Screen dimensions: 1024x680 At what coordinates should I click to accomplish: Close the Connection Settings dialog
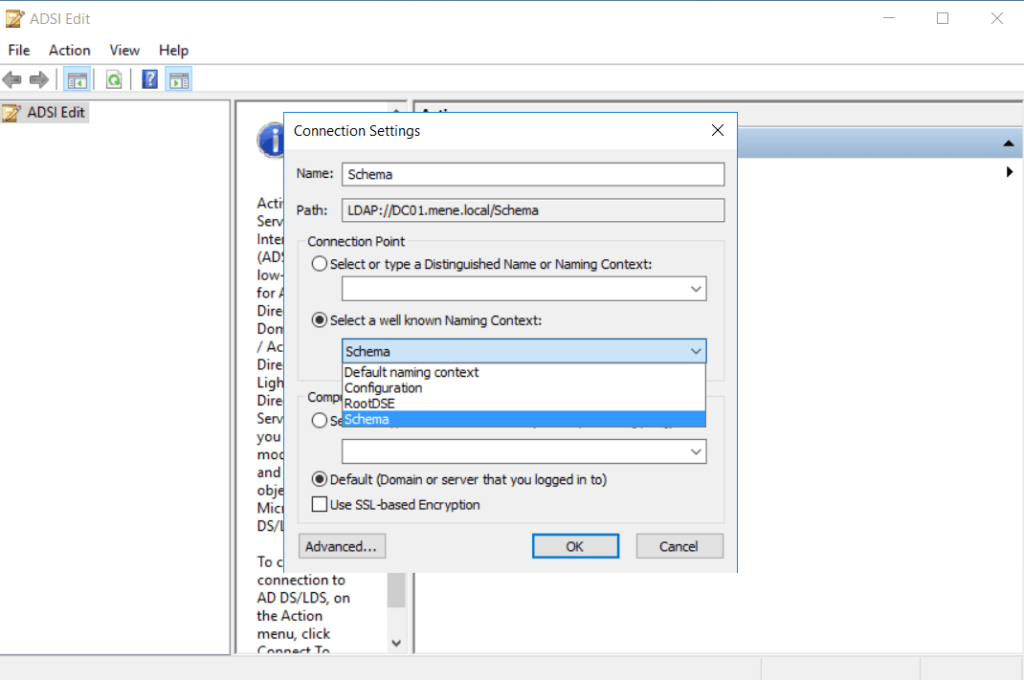(717, 131)
